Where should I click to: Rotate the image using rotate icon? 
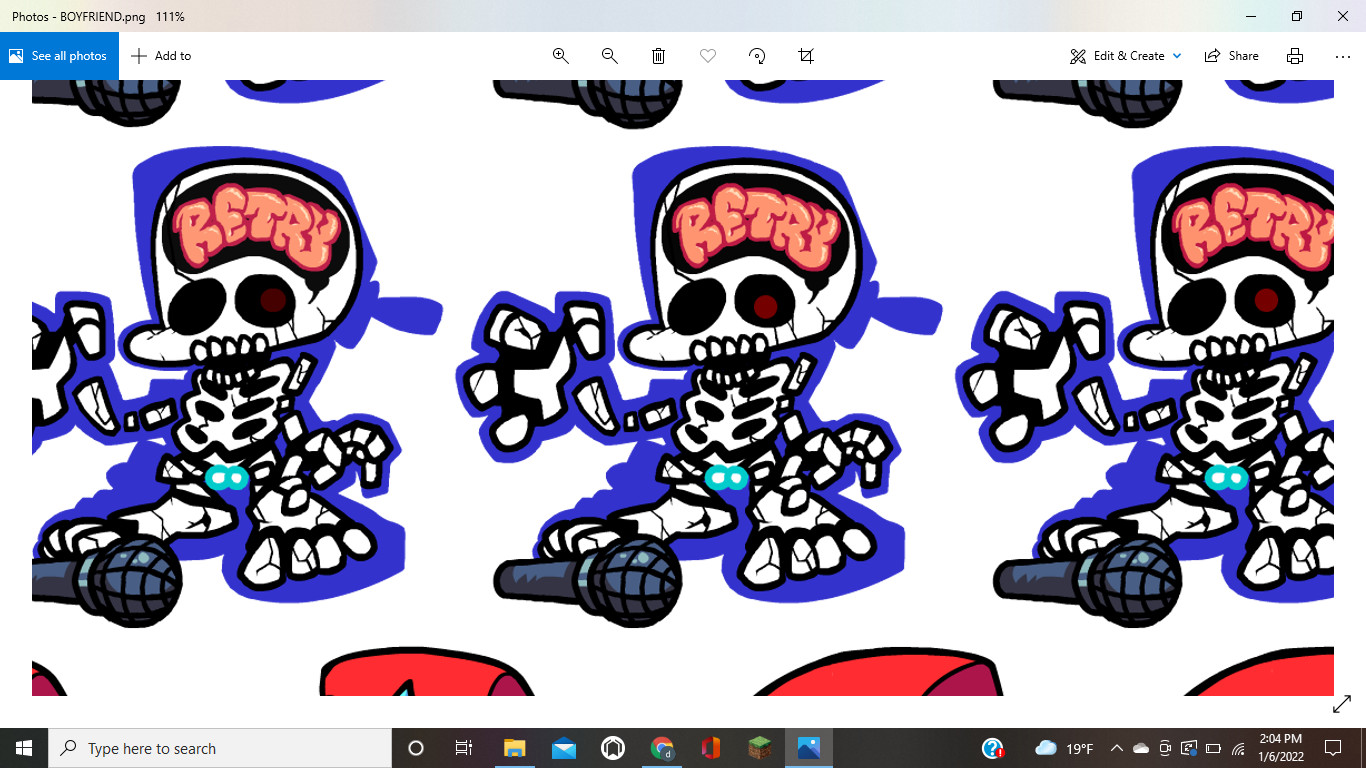click(x=757, y=56)
